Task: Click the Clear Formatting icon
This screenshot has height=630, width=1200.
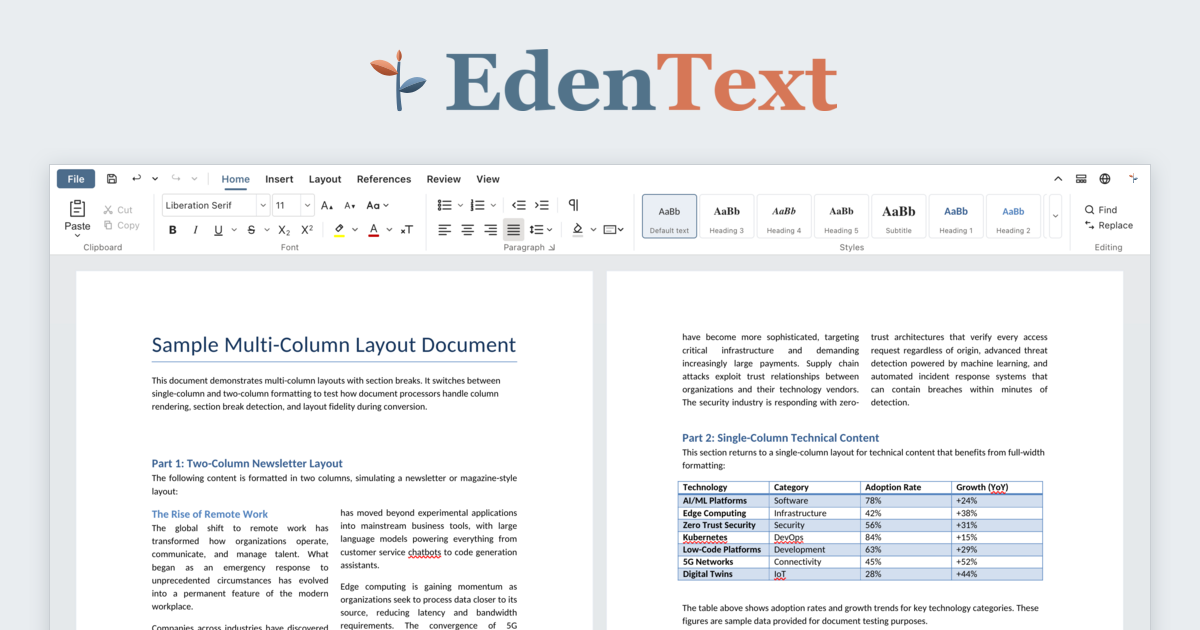Action: coord(407,230)
